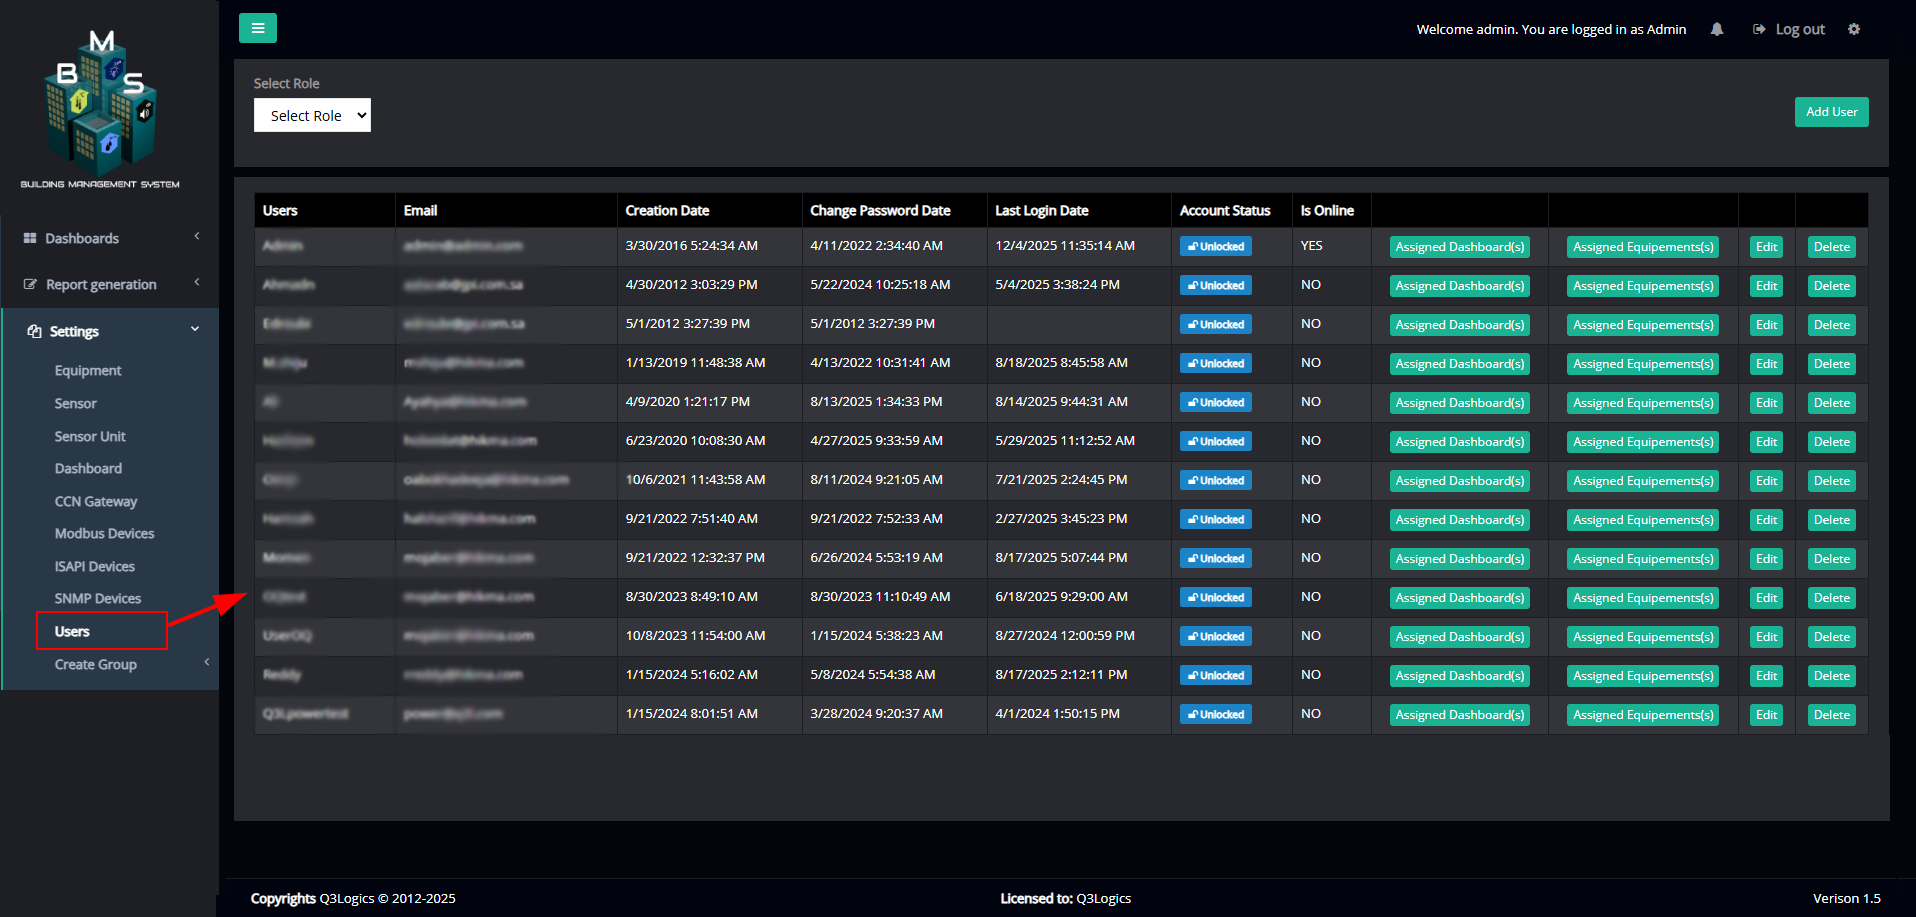Toggle Unlocked status for user created 5/1/2012
The width and height of the screenshot is (1916, 917).
1215,325
